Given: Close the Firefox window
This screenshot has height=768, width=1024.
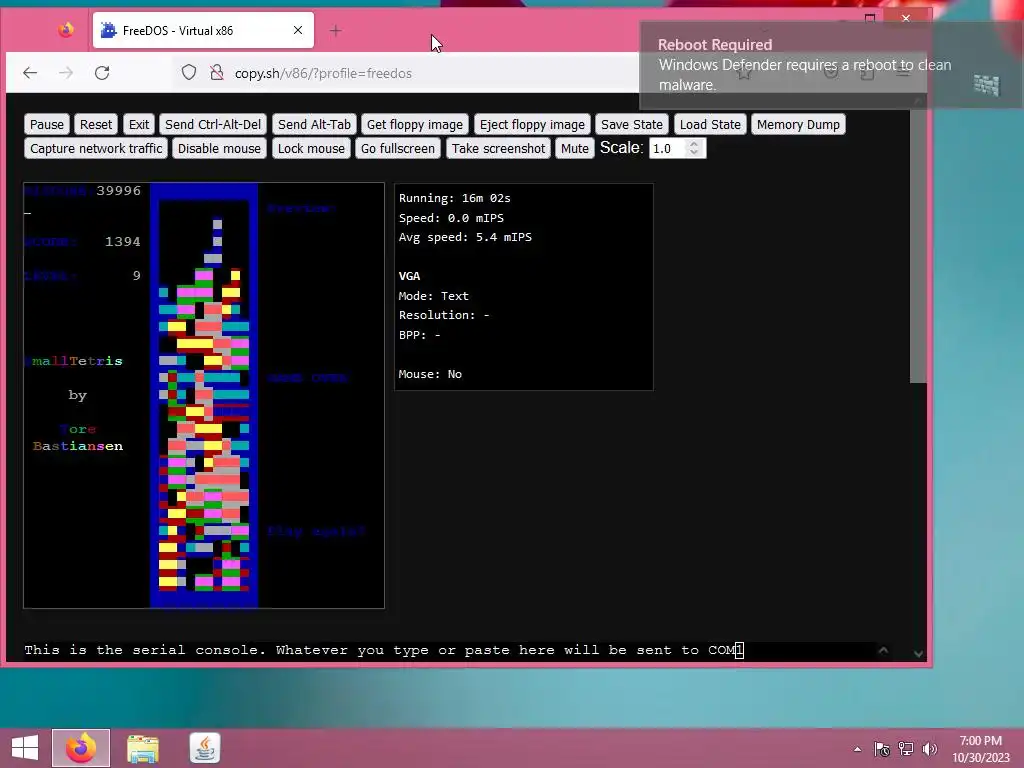Looking at the screenshot, I should click(x=906, y=18).
